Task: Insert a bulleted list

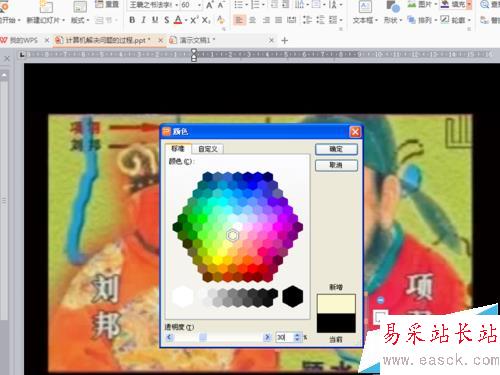Action: coord(238,5)
